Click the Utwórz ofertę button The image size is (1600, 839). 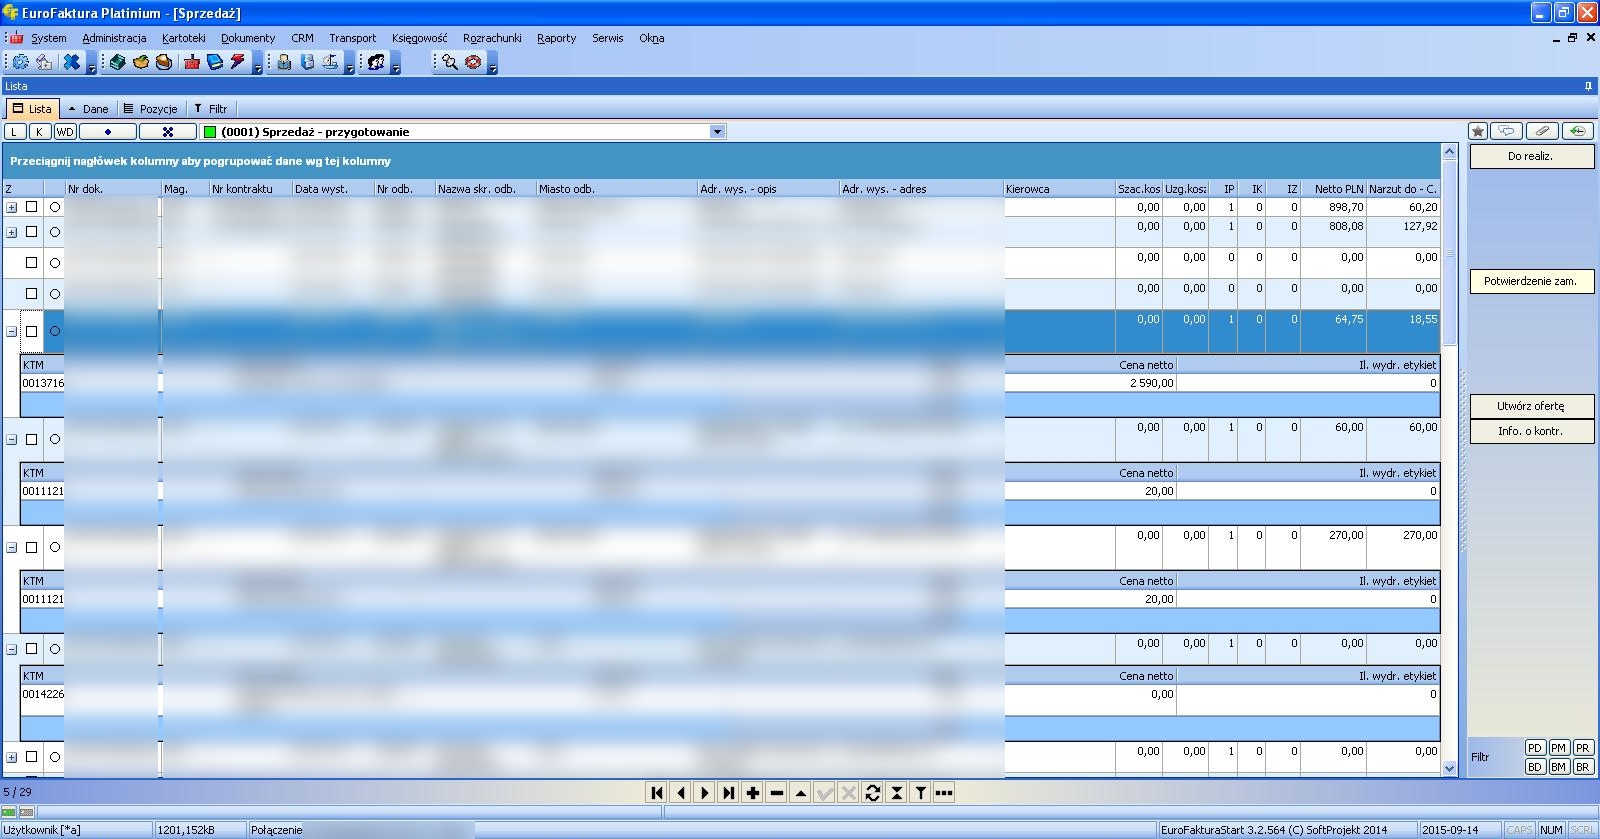pyautogui.click(x=1530, y=406)
